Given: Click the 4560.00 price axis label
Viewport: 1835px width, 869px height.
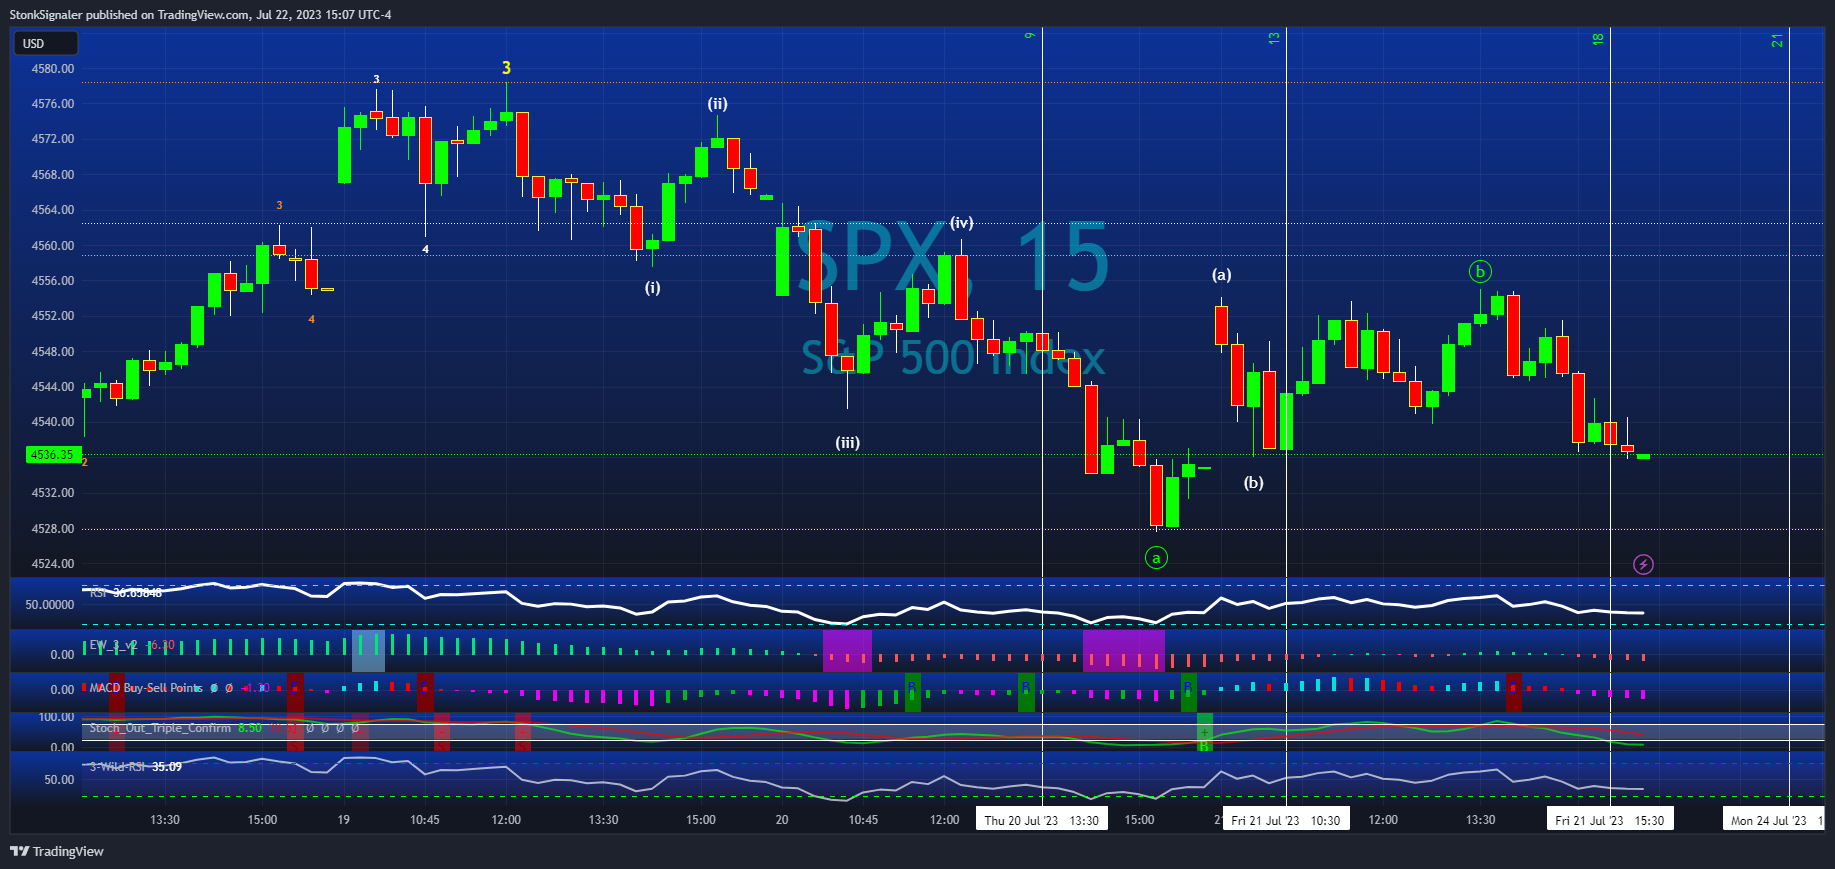Looking at the screenshot, I should (53, 246).
